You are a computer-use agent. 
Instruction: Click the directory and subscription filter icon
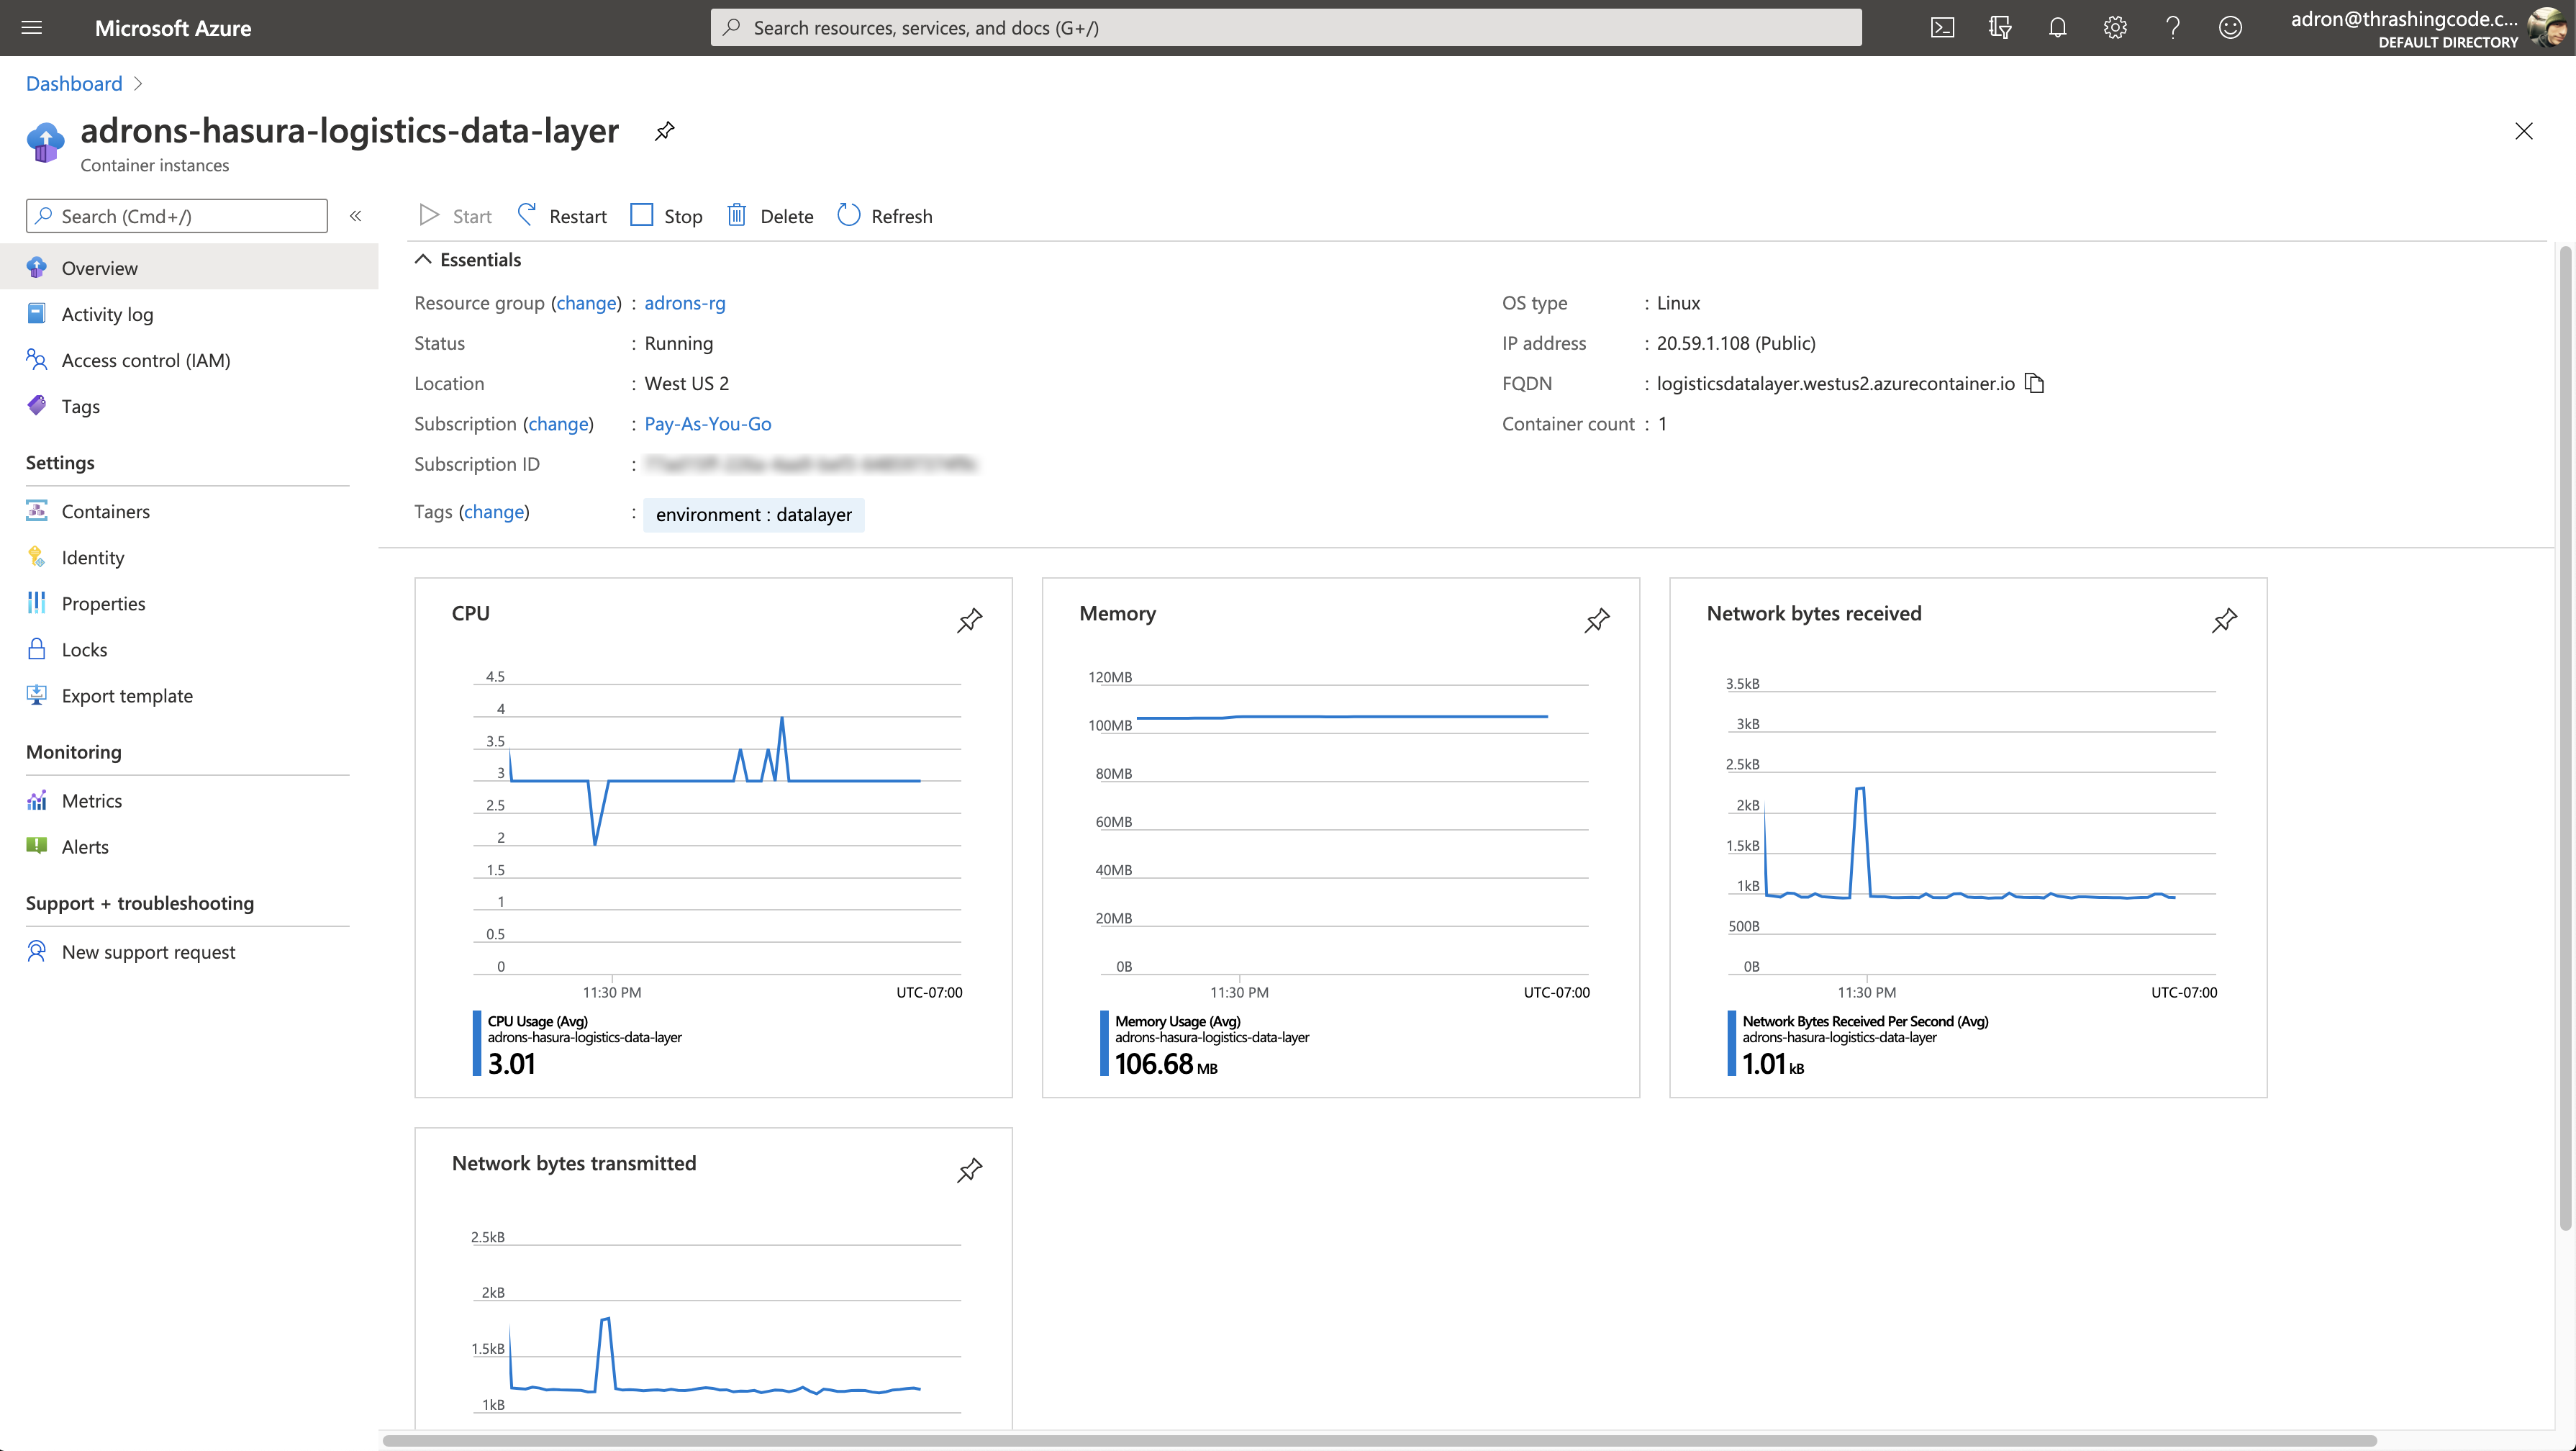click(1999, 28)
